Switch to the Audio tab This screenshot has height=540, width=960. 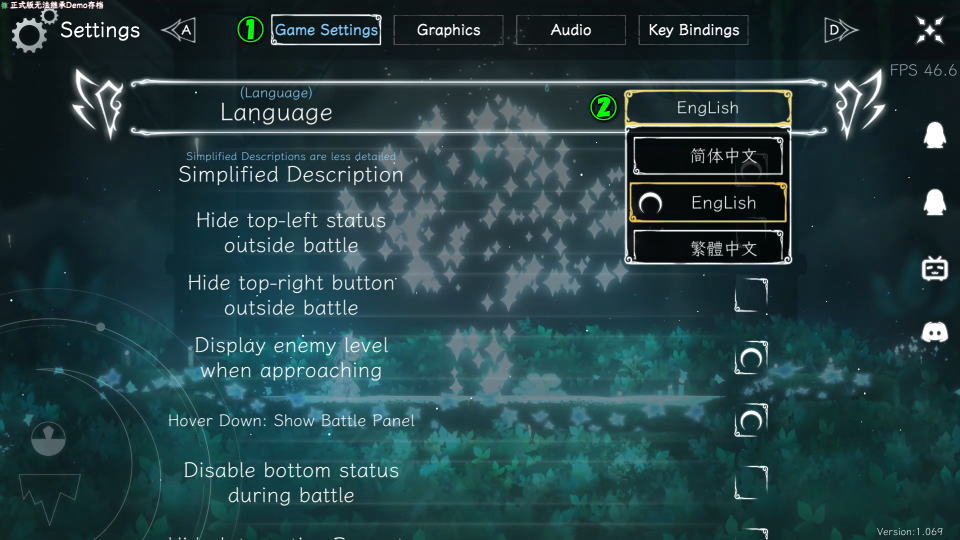tap(571, 30)
